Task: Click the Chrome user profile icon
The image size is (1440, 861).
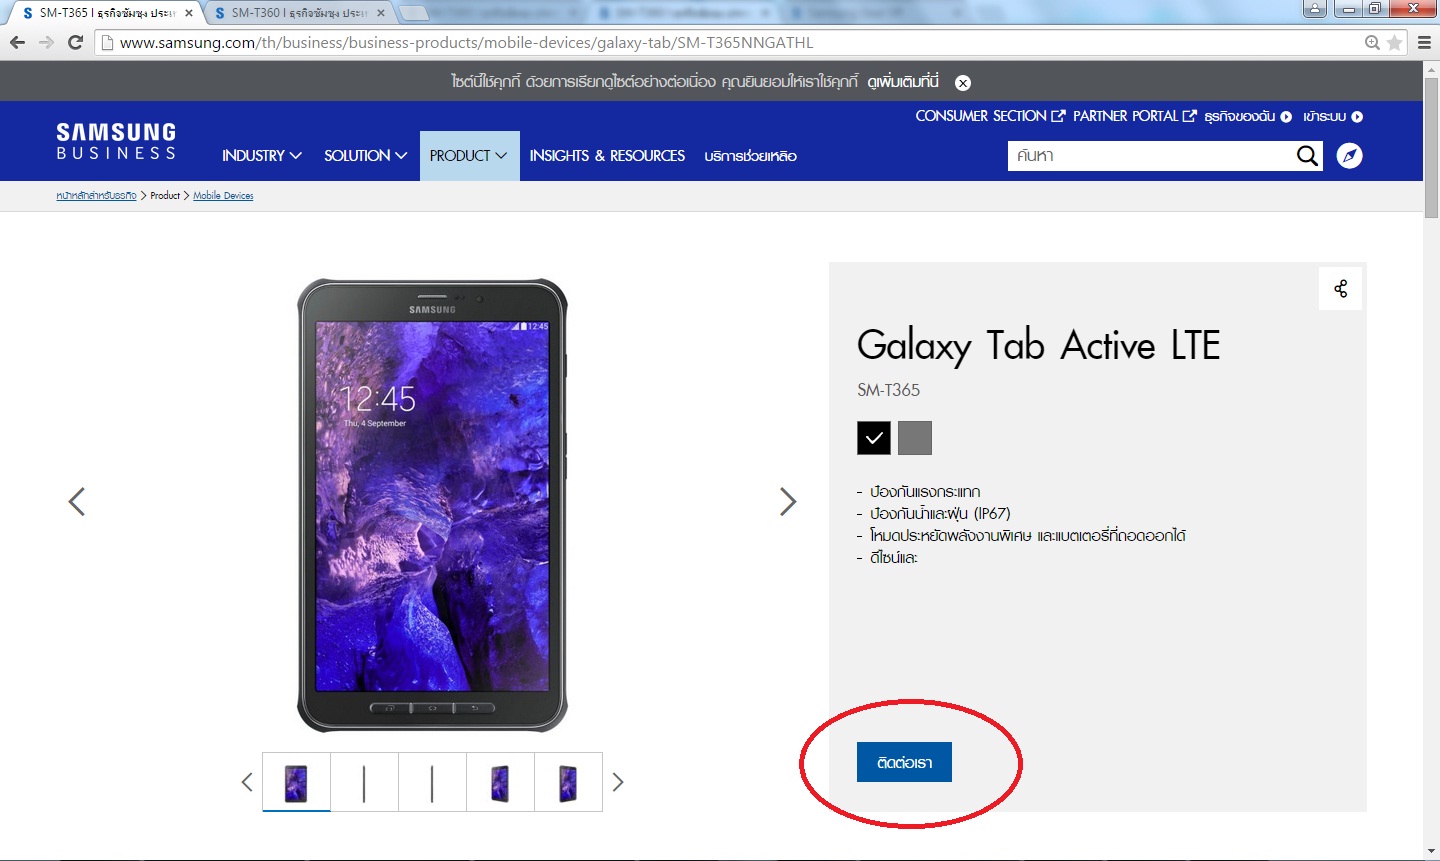Action: [1315, 9]
